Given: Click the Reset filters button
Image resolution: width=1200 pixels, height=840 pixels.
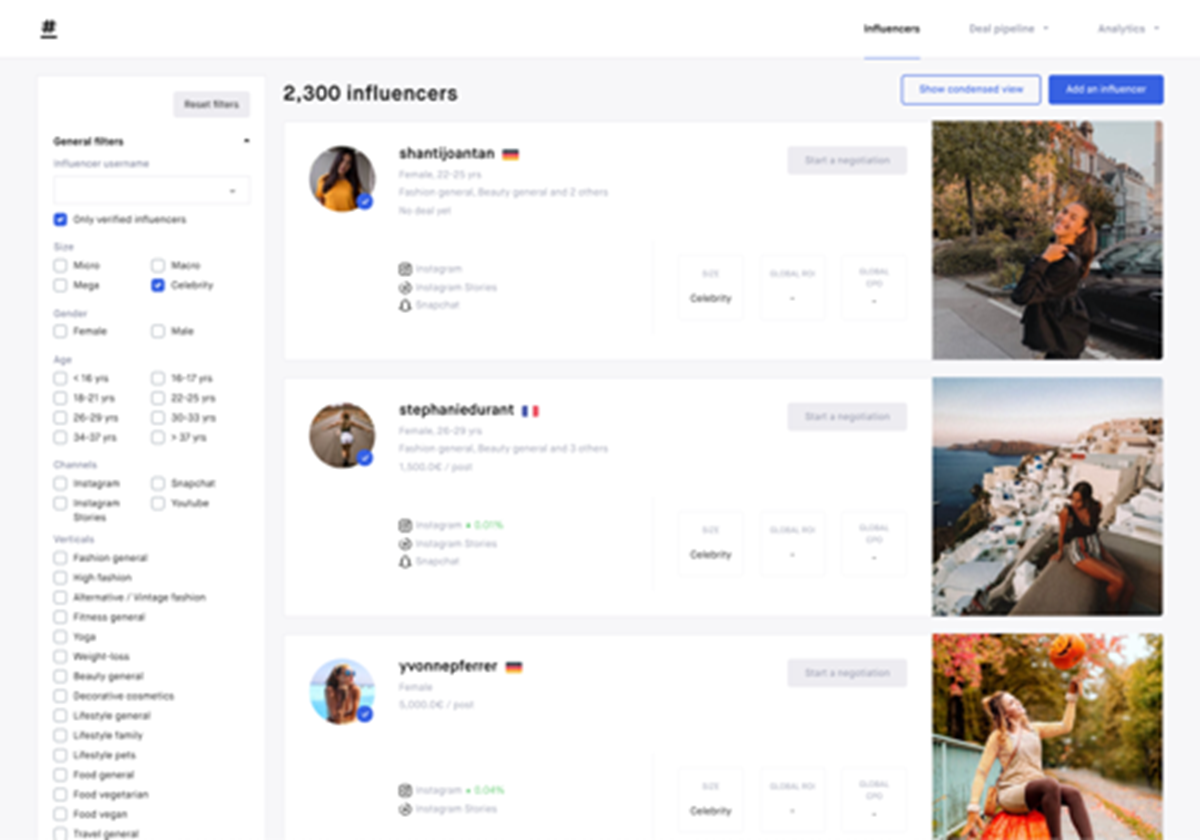Looking at the screenshot, I should (x=211, y=105).
